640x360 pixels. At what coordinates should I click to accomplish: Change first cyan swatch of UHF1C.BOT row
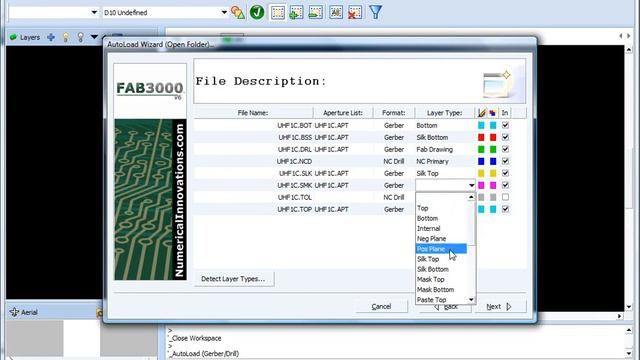click(481, 125)
